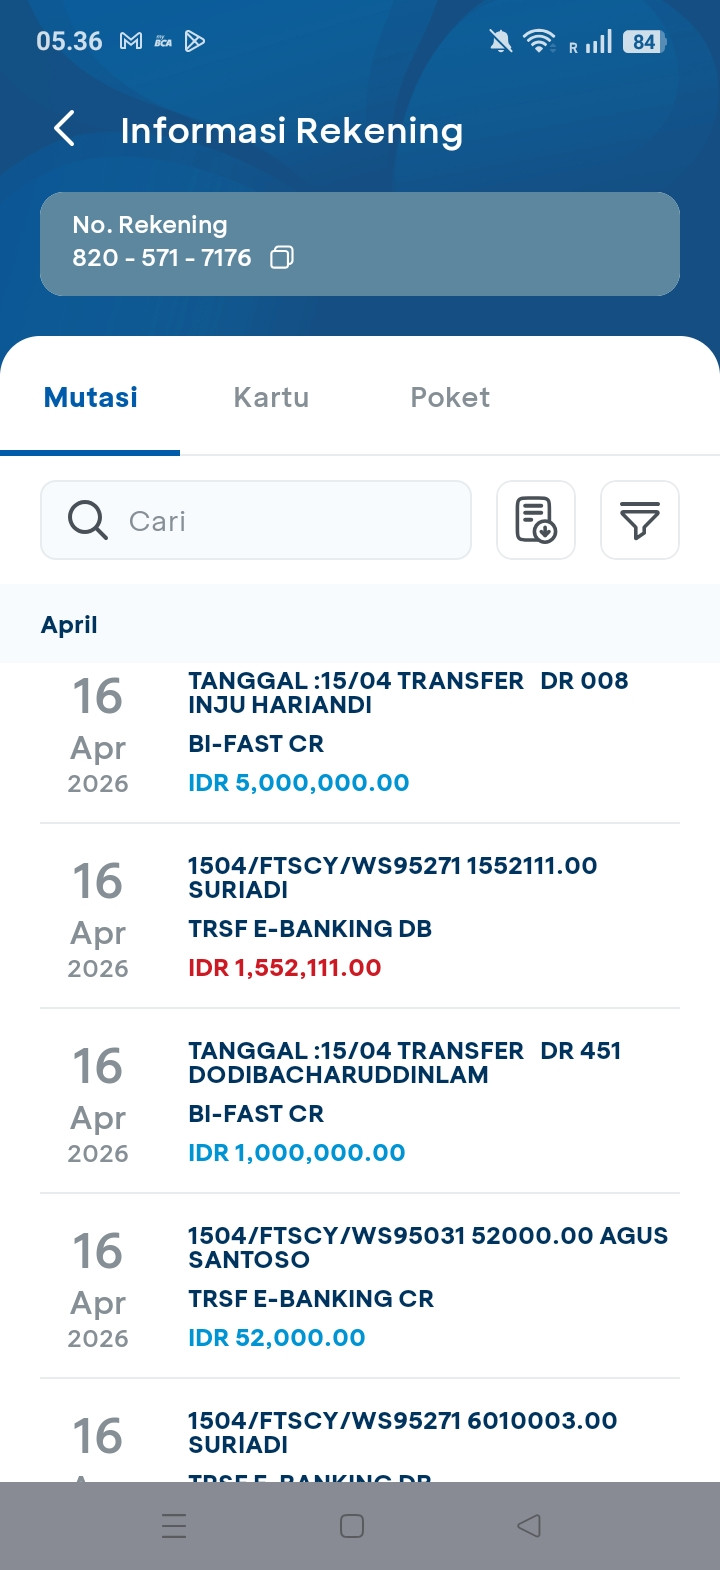Tap the April month header
This screenshot has width=720, height=1570.
(69, 625)
